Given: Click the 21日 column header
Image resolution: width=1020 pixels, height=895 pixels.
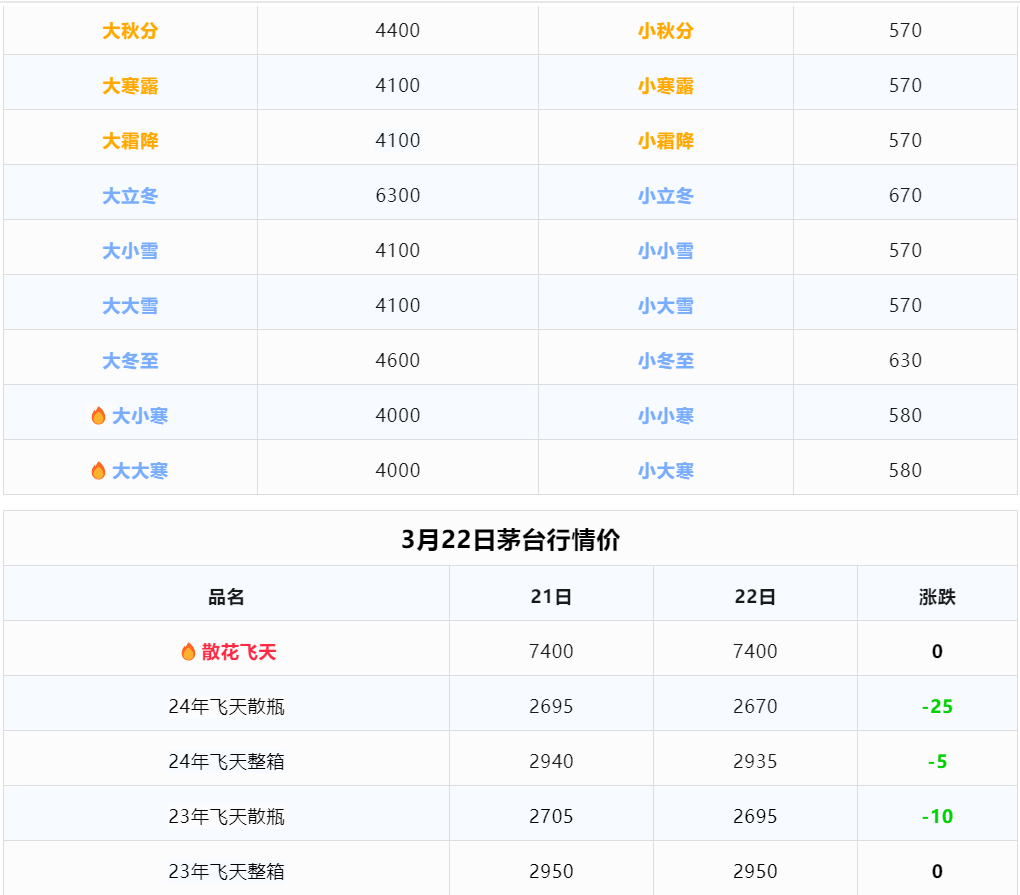Looking at the screenshot, I should coord(551,597).
